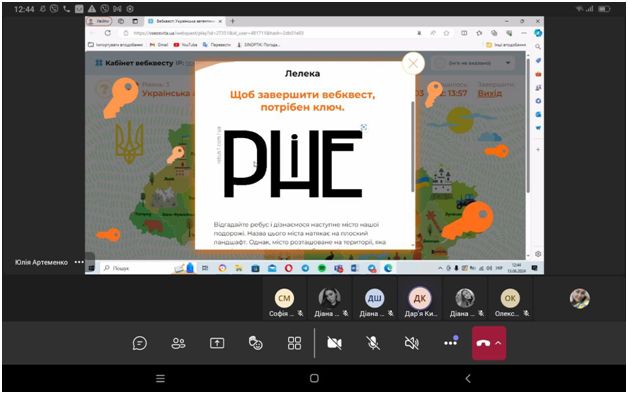Toggle the speaker audio on
Image resolution: width=628 pixels, height=394 pixels.
pos(411,343)
